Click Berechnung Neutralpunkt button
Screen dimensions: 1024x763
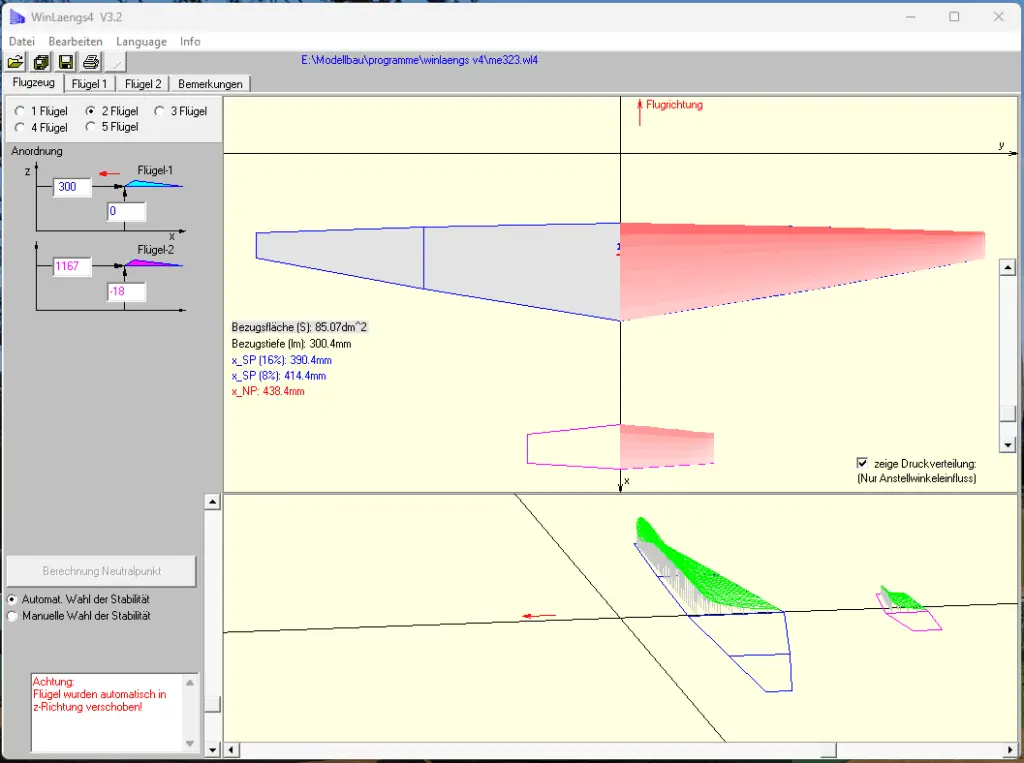click(x=101, y=571)
